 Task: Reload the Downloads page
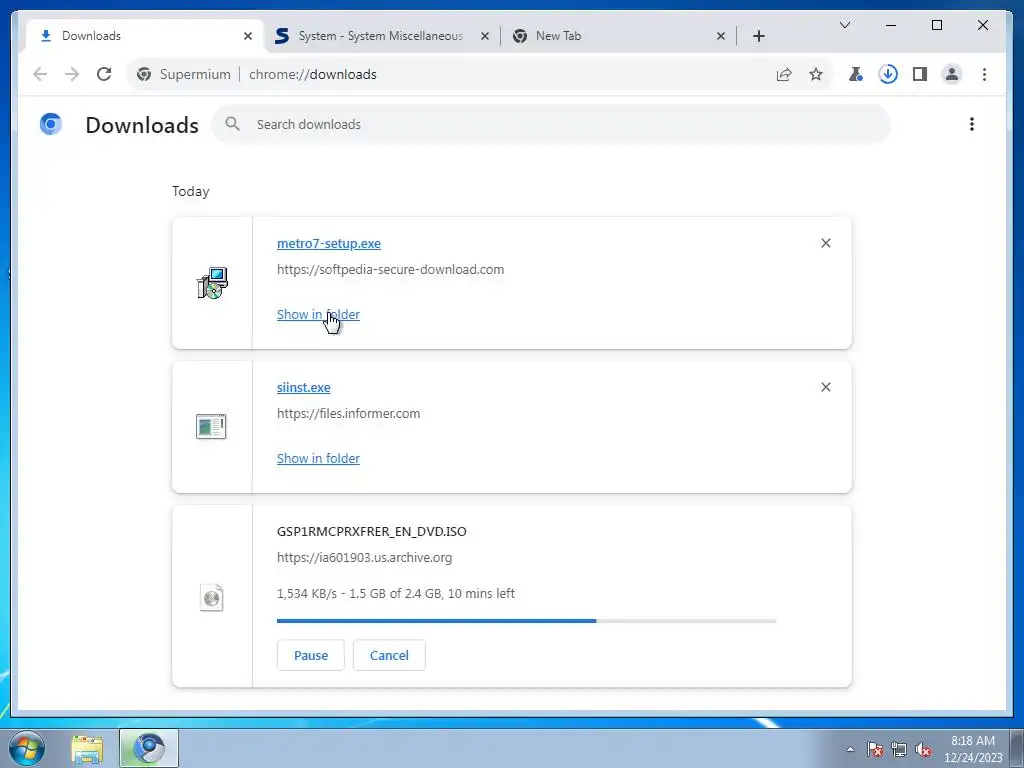point(104,74)
